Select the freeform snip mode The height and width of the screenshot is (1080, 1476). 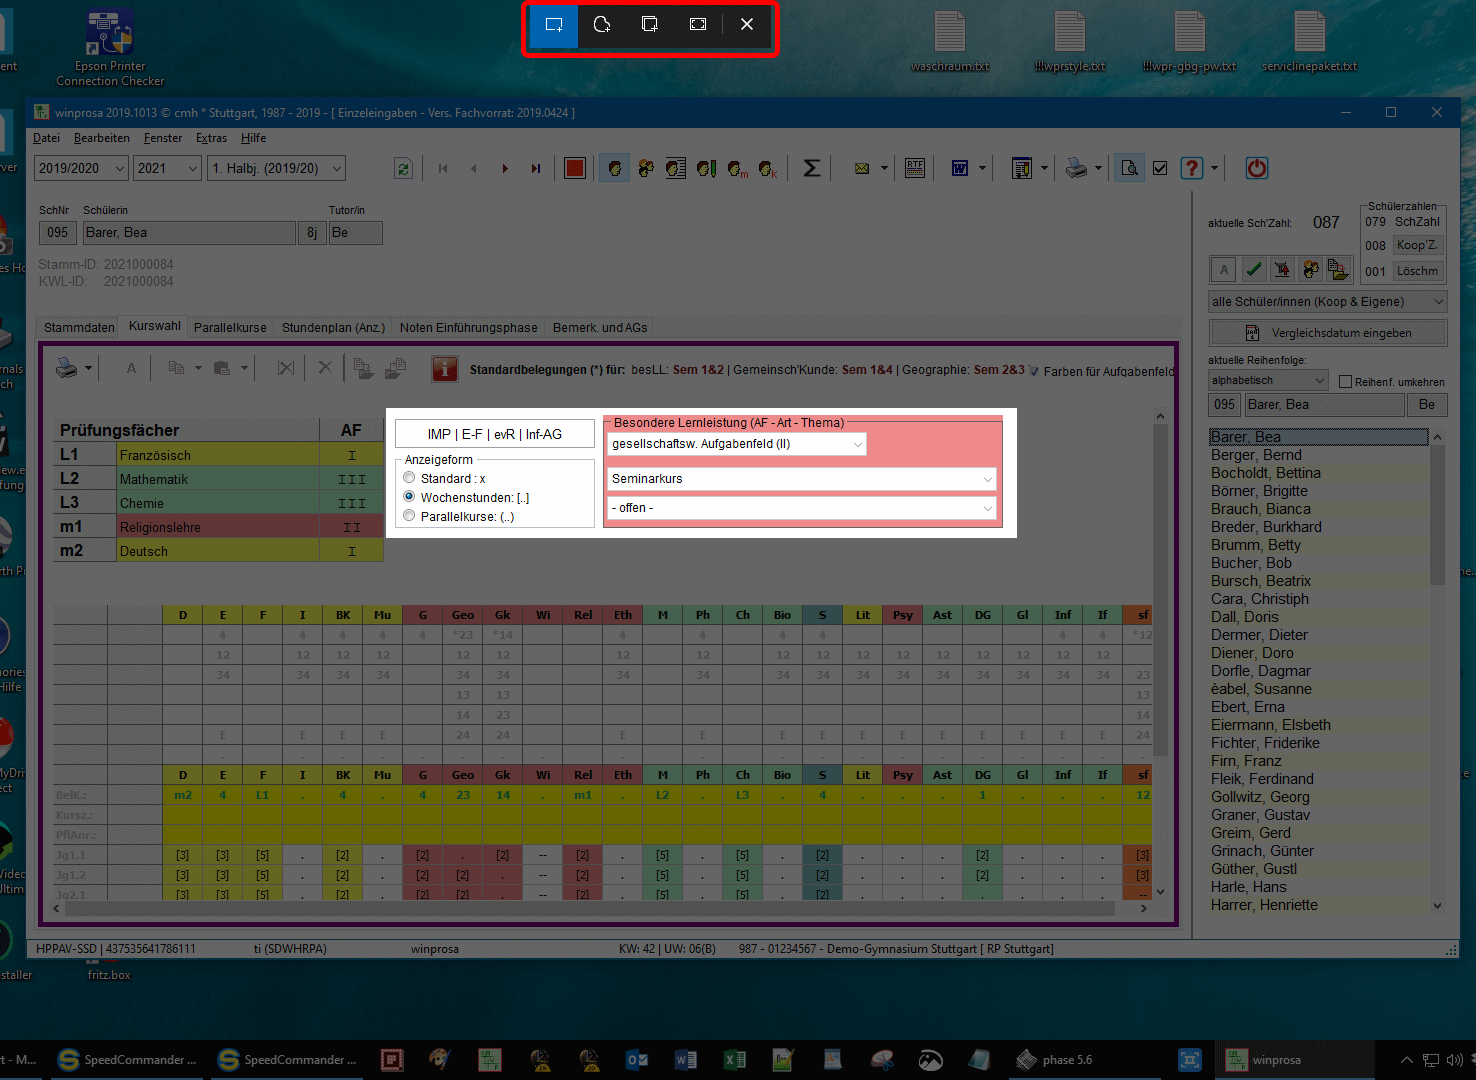(x=602, y=24)
